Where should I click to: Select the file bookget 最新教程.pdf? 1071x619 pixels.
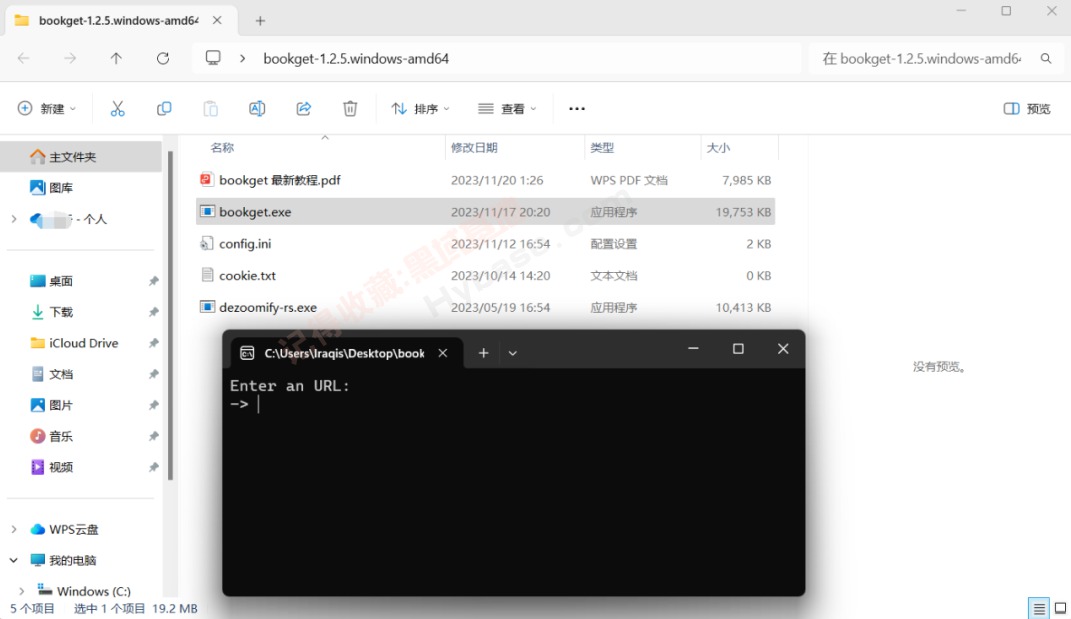[485, 180]
